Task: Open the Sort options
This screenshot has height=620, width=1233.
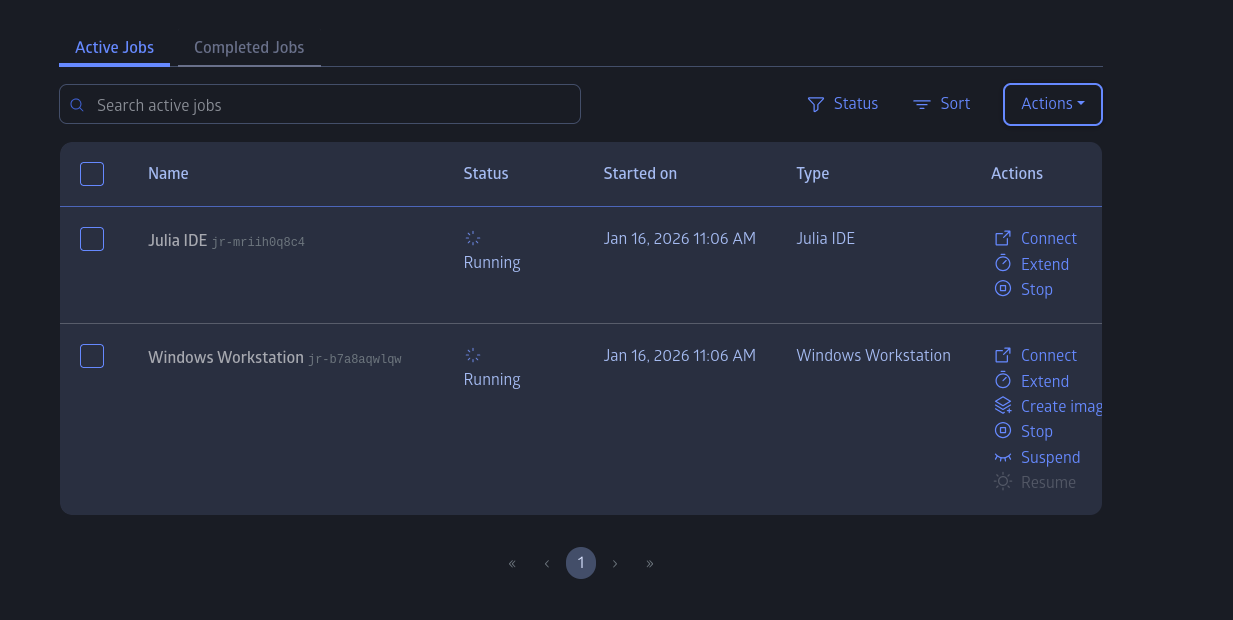Action: 942,104
